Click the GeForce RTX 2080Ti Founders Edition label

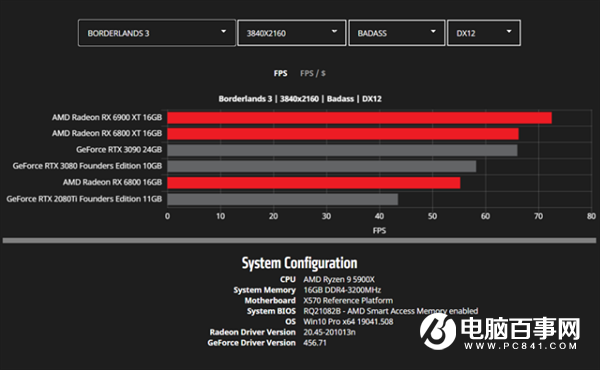click(84, 199)
